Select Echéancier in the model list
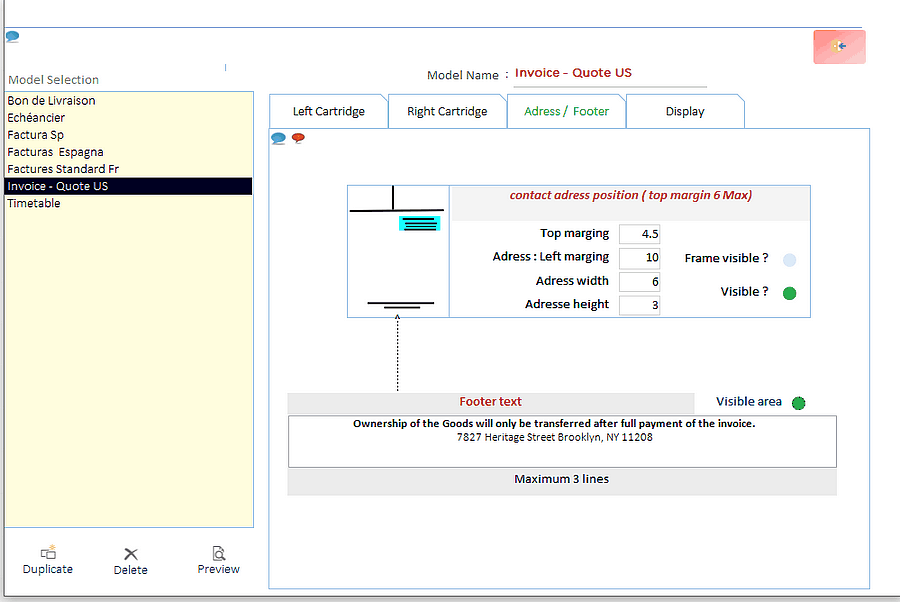The height and width of the screenshot is (602, 900). (129, 118)
